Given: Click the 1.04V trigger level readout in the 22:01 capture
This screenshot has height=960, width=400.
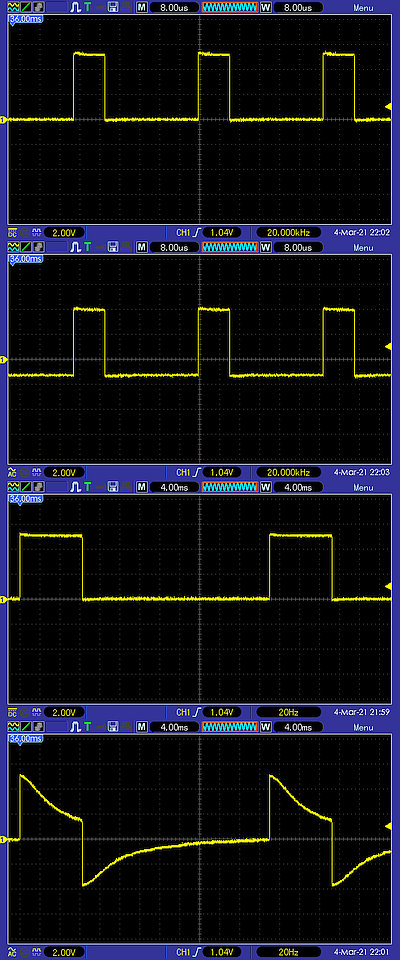Looking at the screenshot, I should [222, 953].
